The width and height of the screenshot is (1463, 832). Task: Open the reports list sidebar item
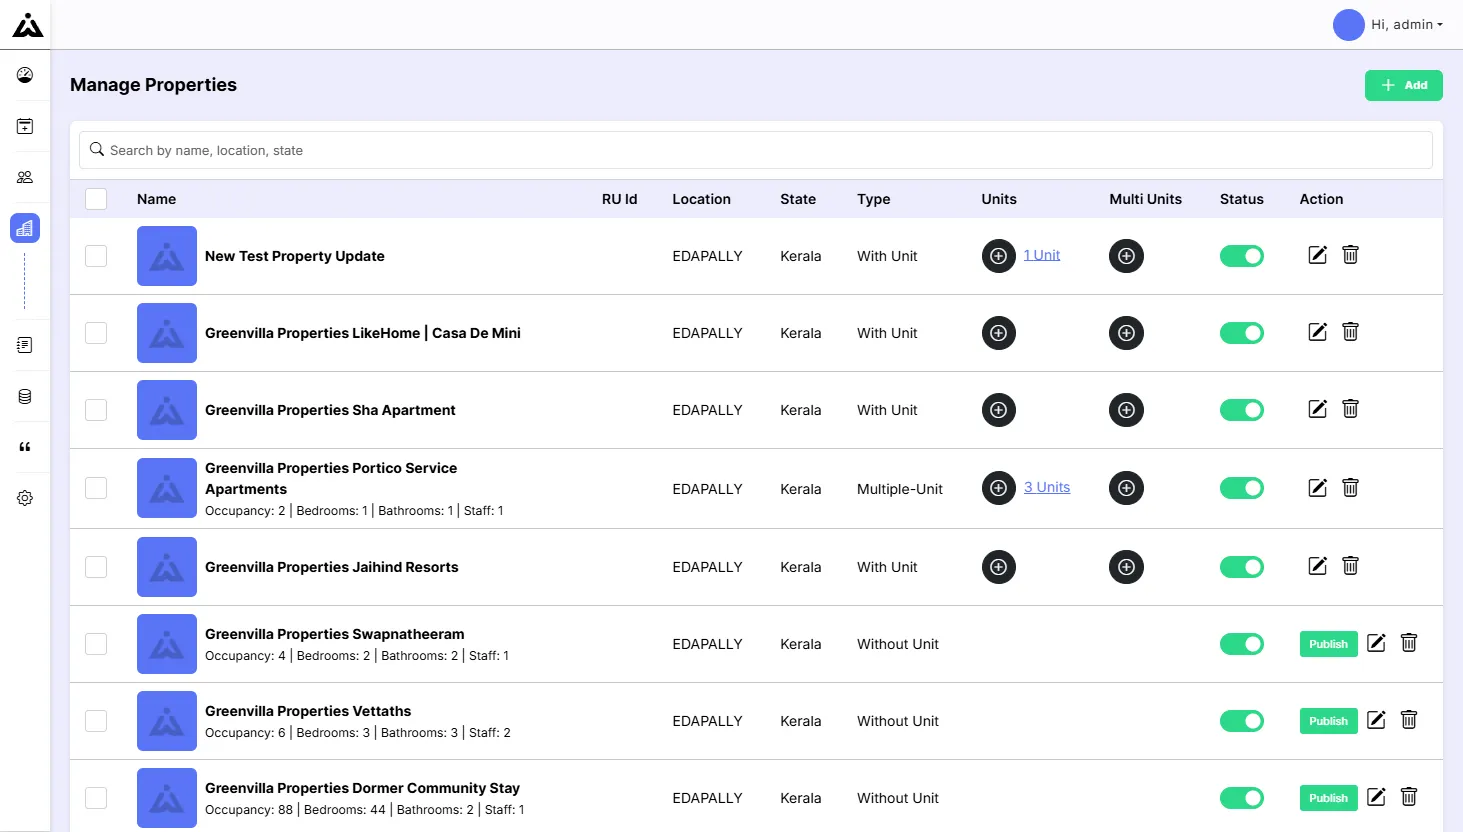[25, 345]
